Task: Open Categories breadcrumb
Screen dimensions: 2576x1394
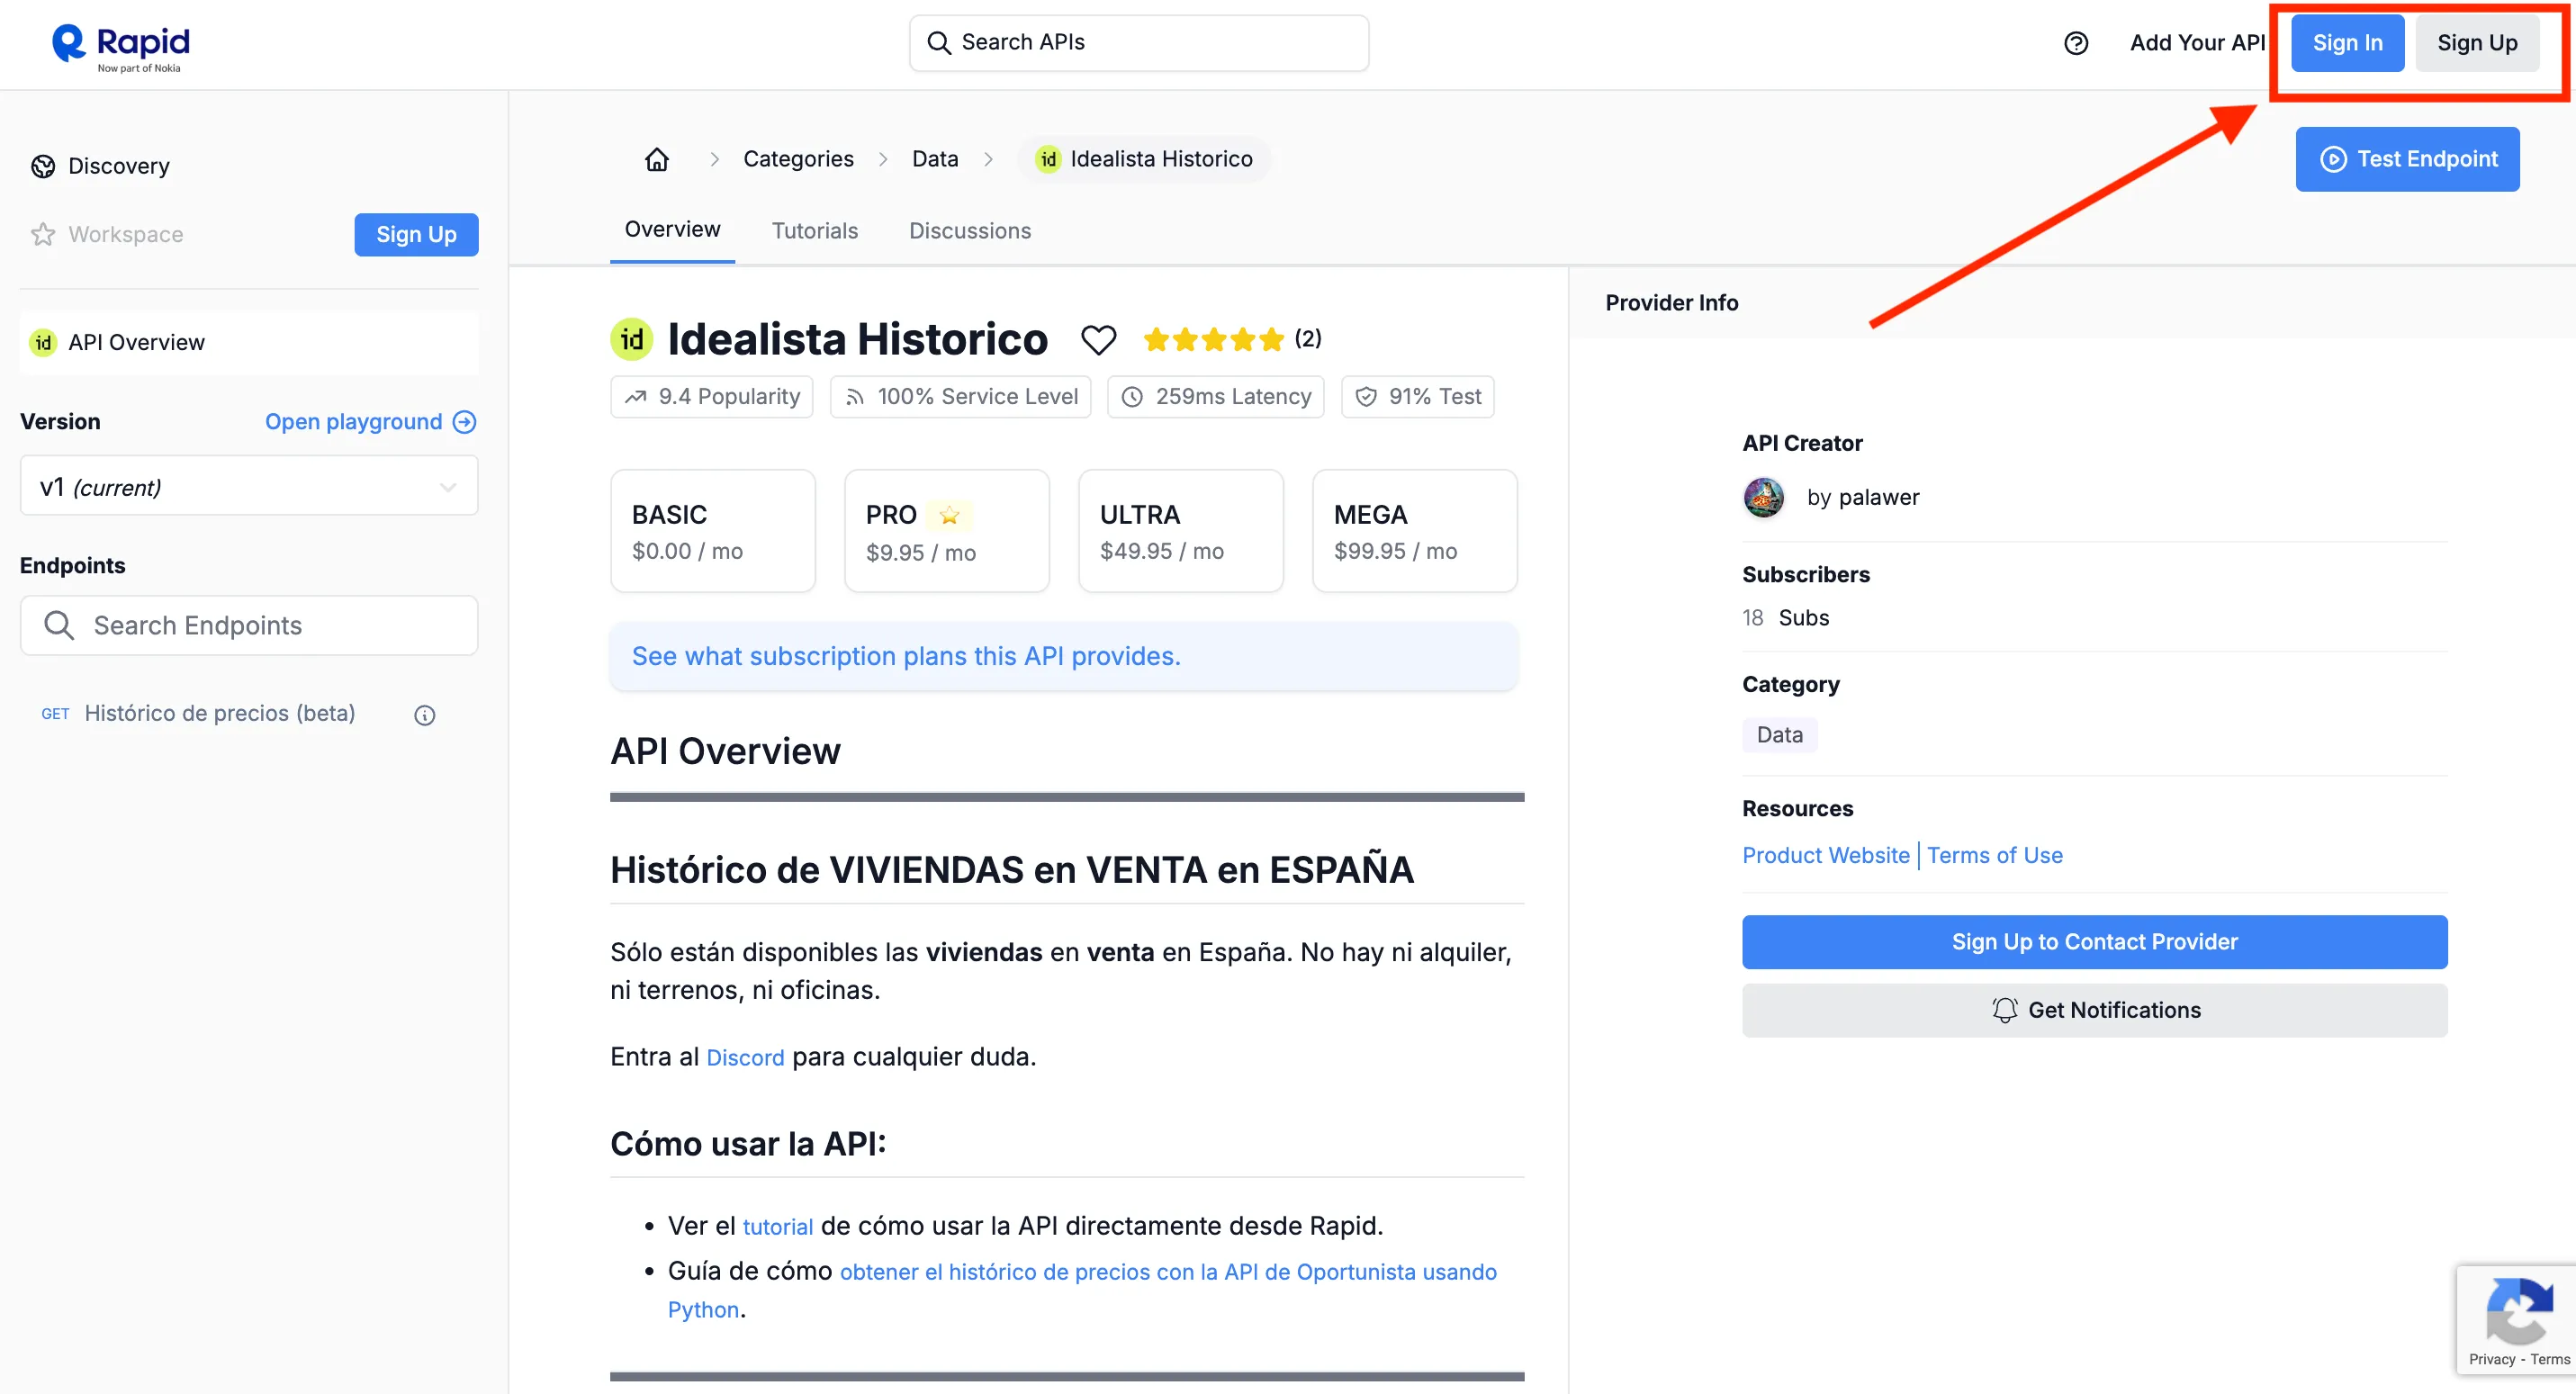Action: (798, 159)
